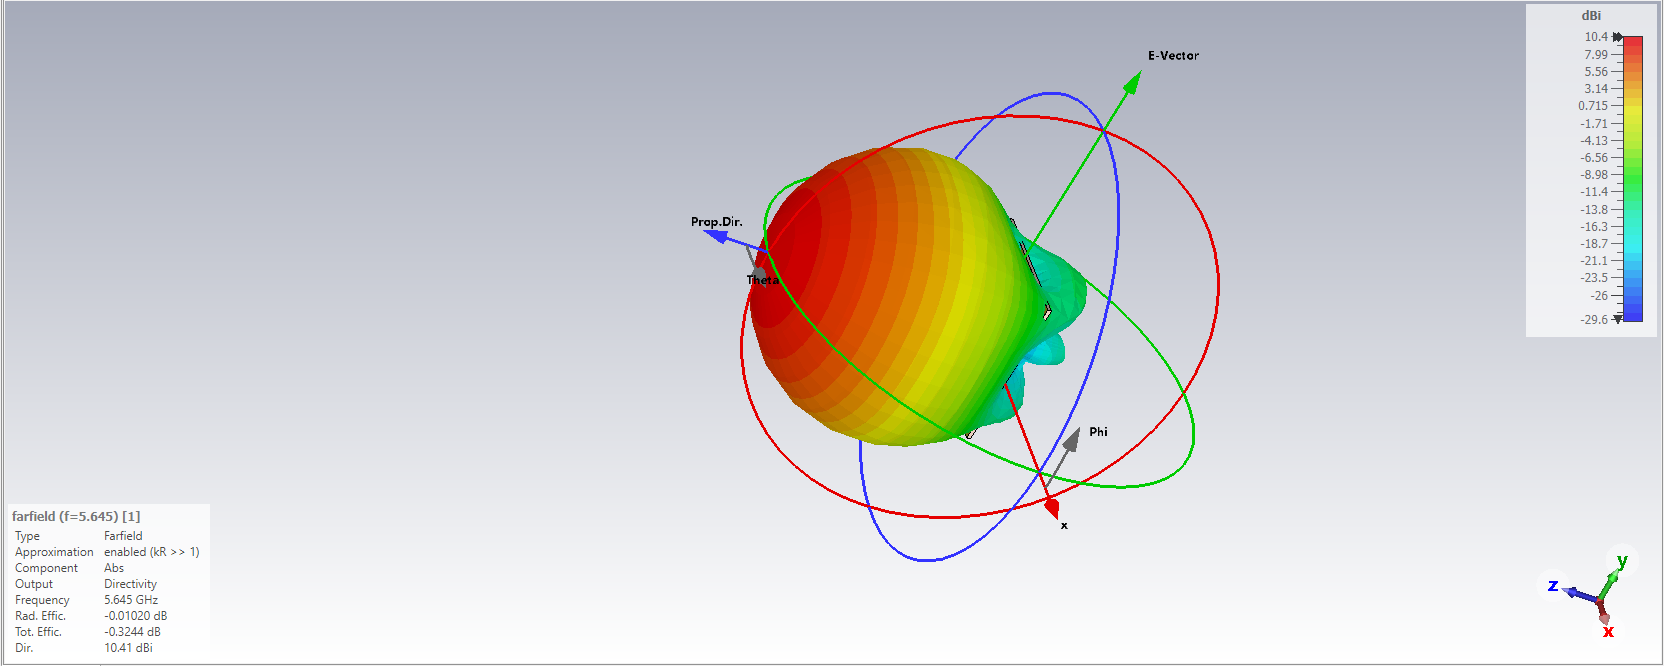The width and height of the screenshot is (1664, 666).
Task: Click the minimum marker arrow at -29.6 on color scale
Action: 1618,319
